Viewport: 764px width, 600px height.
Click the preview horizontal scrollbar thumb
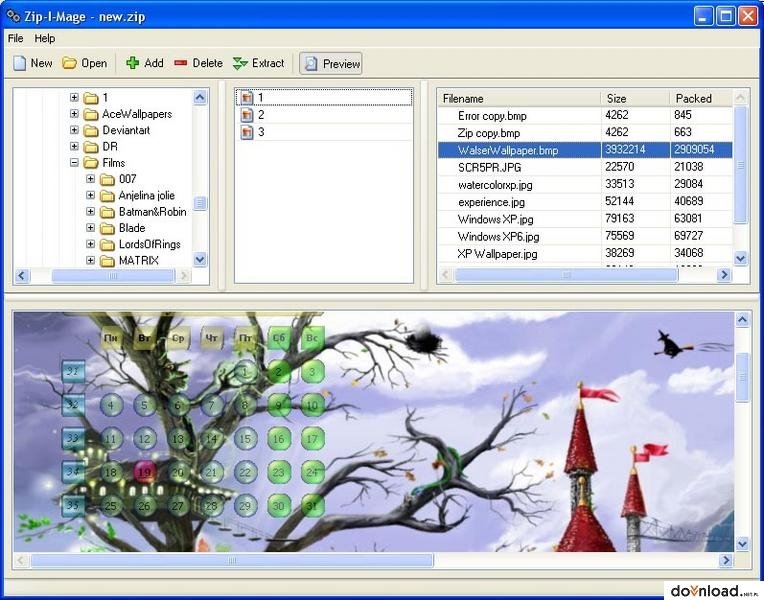pyautogui.click(x=232, y=561)
